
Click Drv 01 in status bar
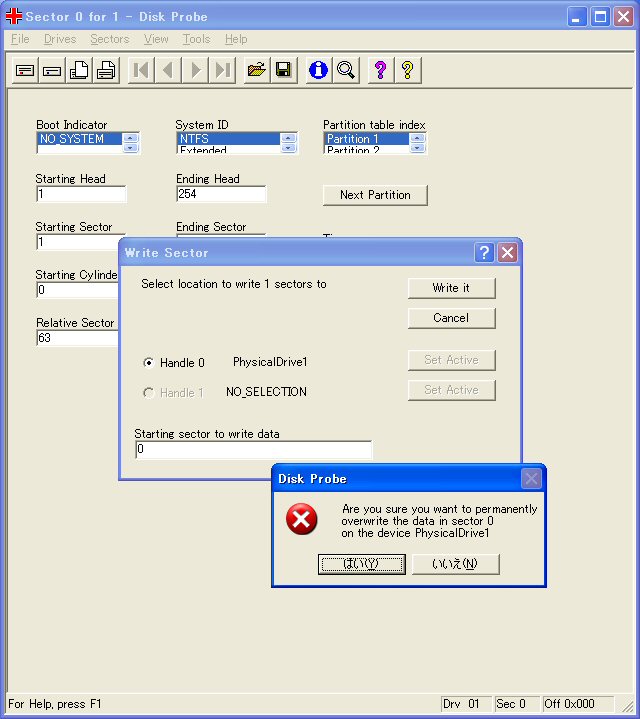466,704
